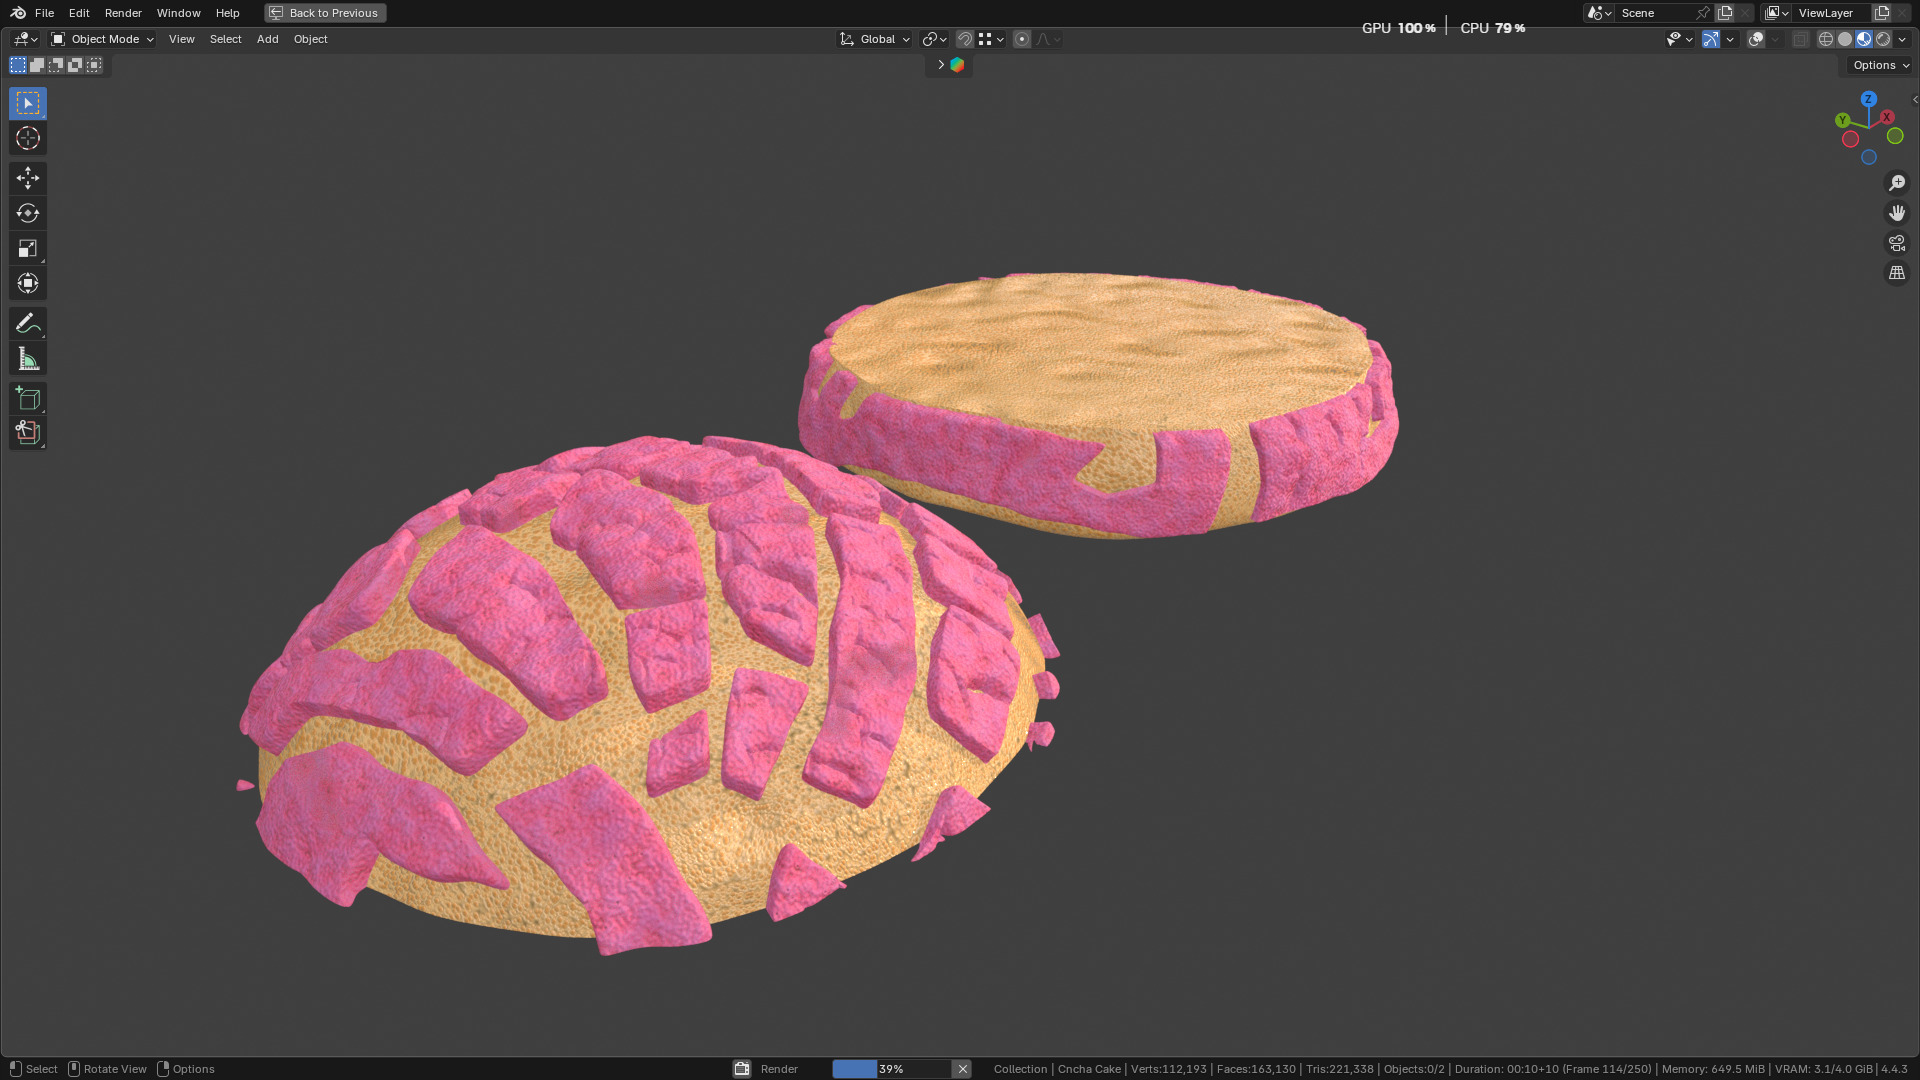
Task: Toggle the camera view icon
Action: (x=1897, y=243)
